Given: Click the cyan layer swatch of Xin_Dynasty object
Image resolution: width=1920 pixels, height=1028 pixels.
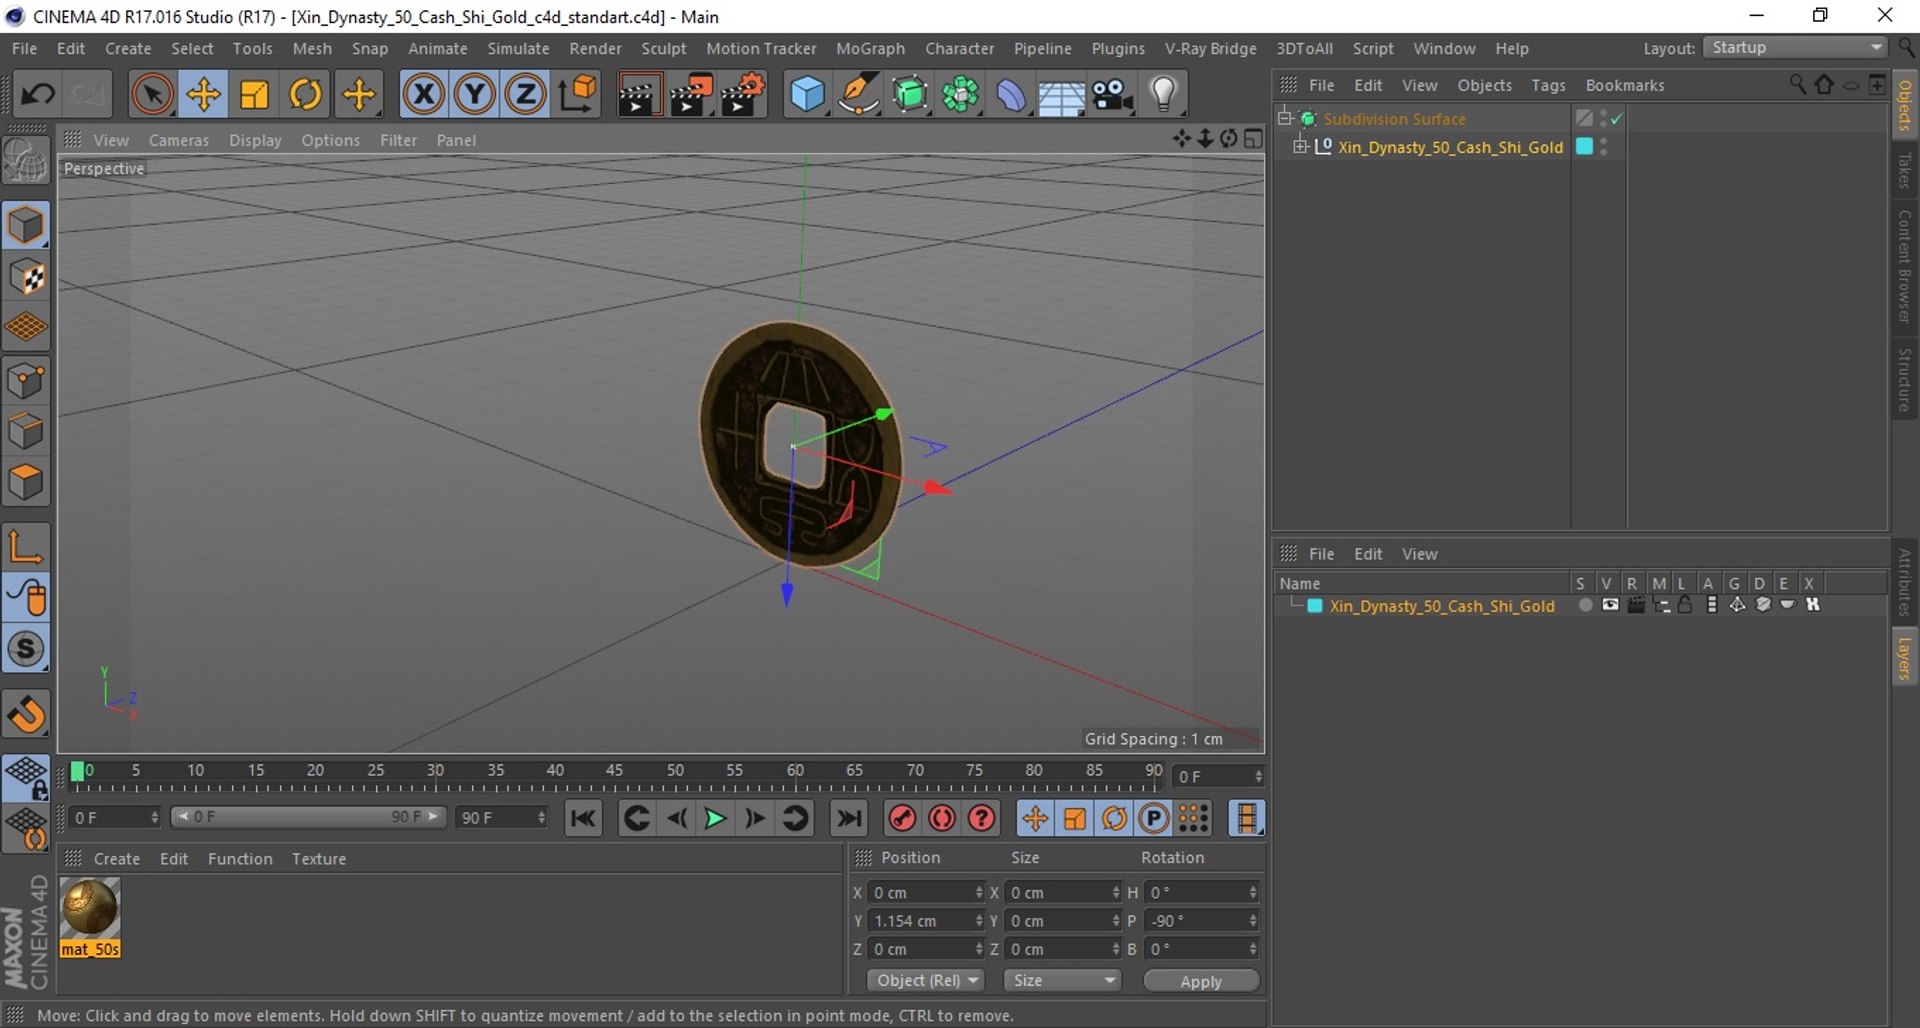Looking at the screenshot, I should (1584, 146).
